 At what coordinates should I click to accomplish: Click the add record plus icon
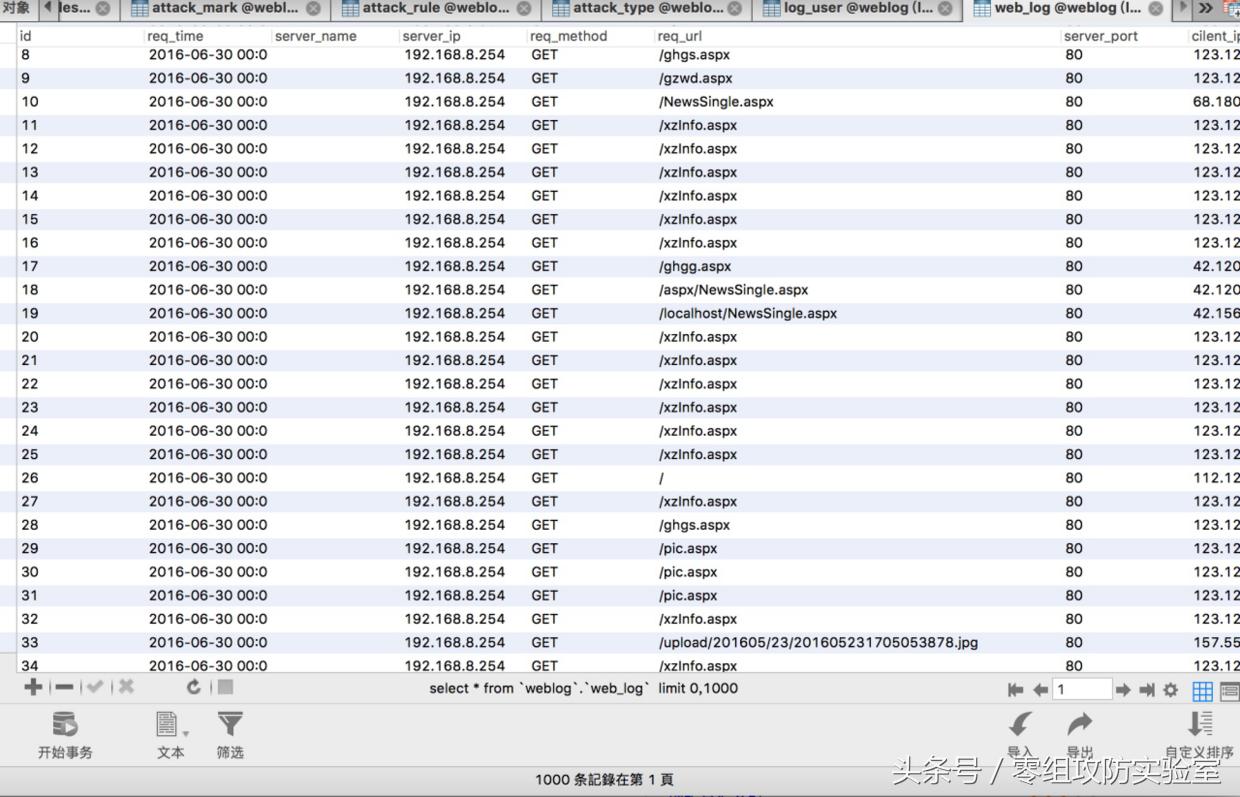[x=33, y=687]
